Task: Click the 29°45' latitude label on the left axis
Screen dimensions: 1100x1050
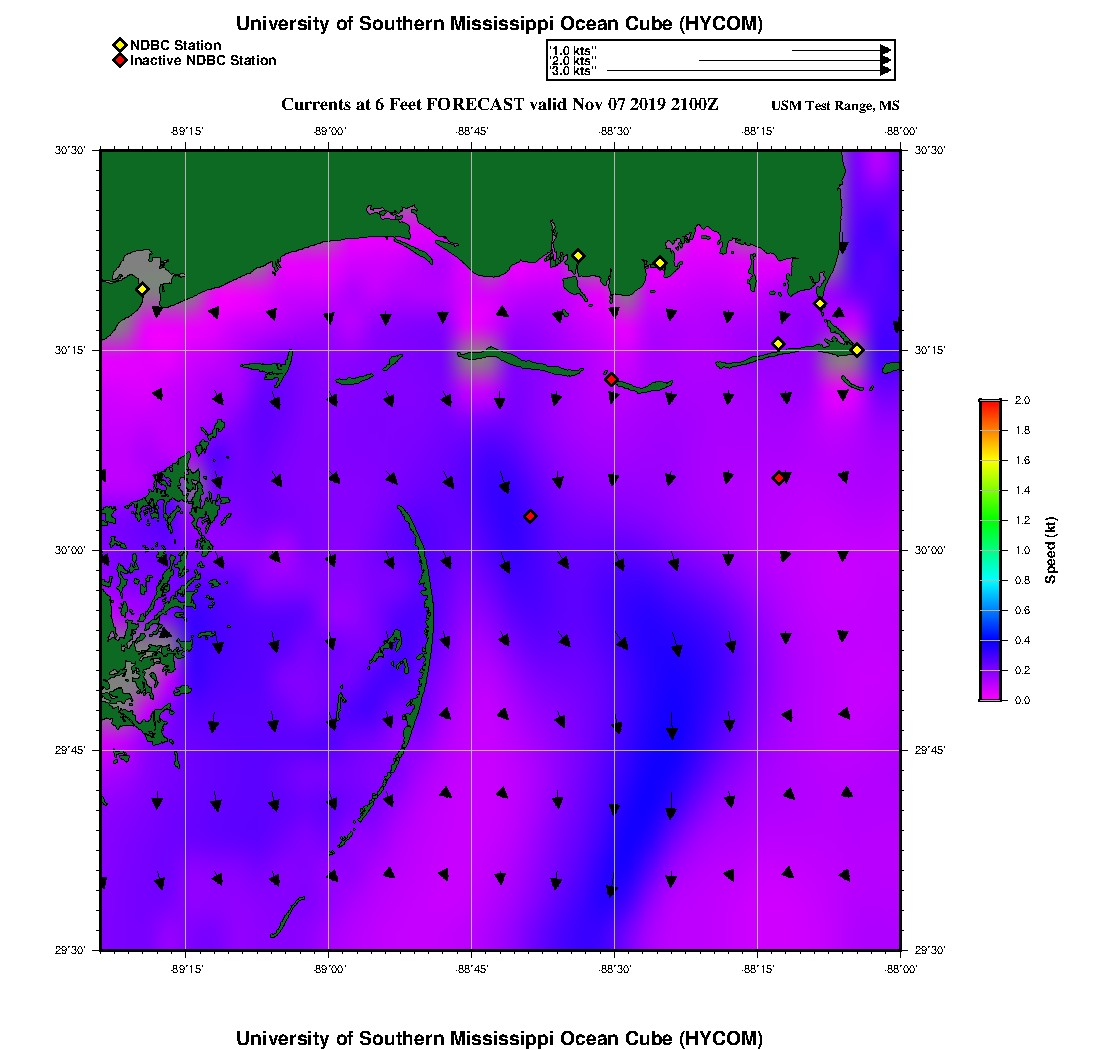Action: (70, 751)
